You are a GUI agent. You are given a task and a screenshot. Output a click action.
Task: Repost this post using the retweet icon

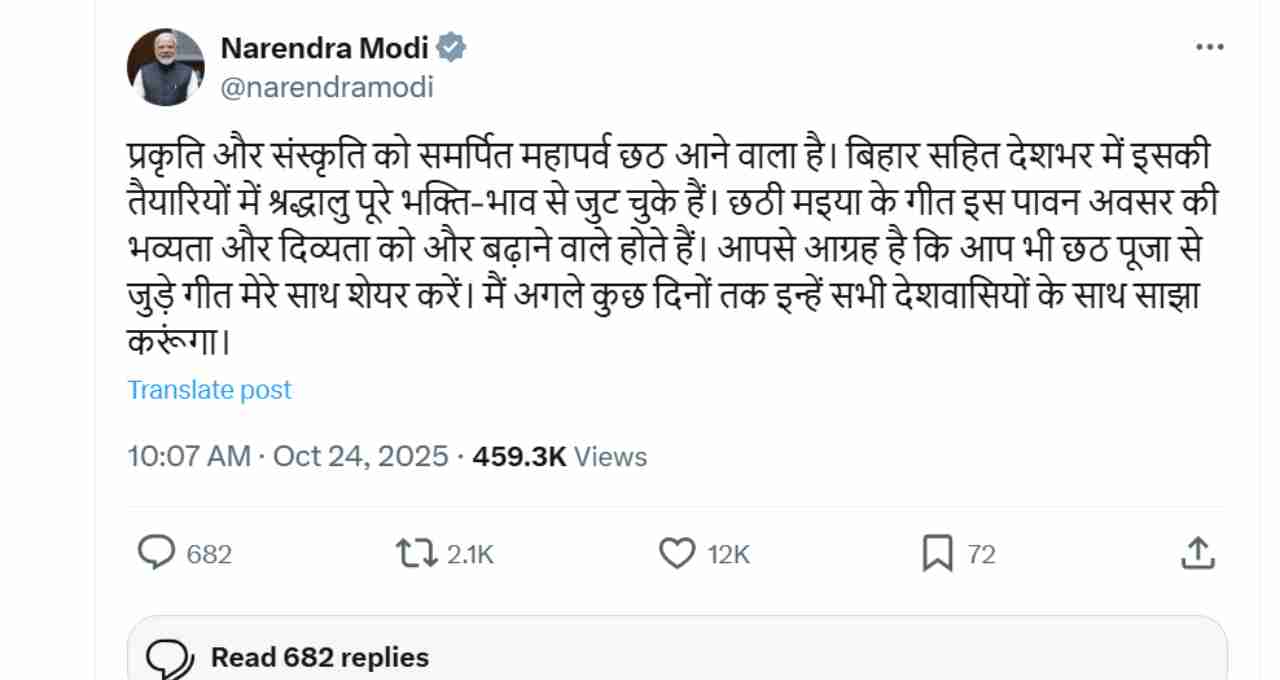pos(415,553)
